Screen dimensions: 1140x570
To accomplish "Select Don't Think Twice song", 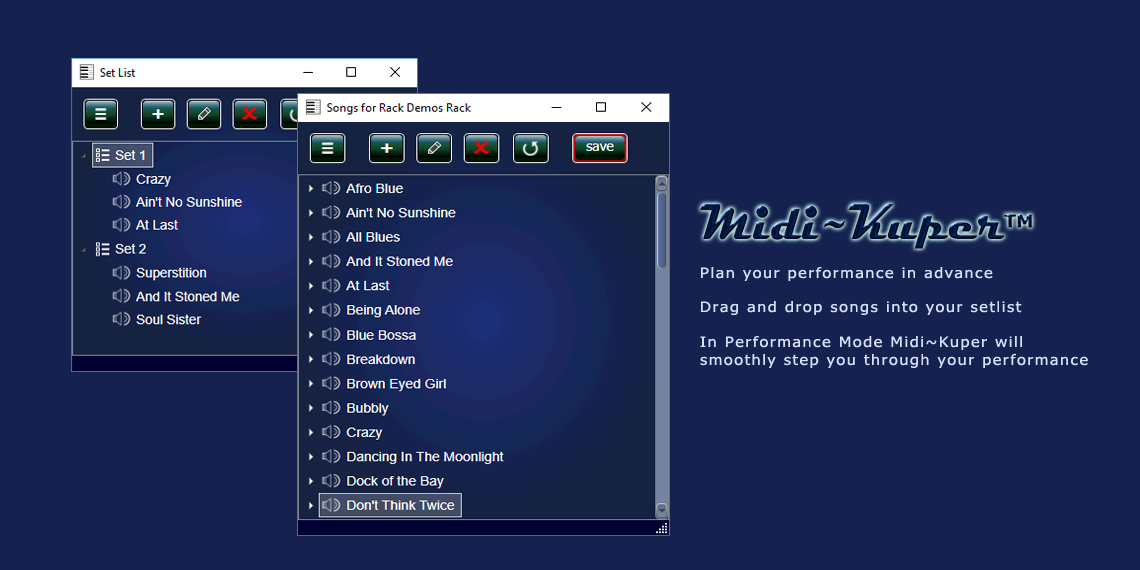I will pyautogui.click(x=400, y=505).
